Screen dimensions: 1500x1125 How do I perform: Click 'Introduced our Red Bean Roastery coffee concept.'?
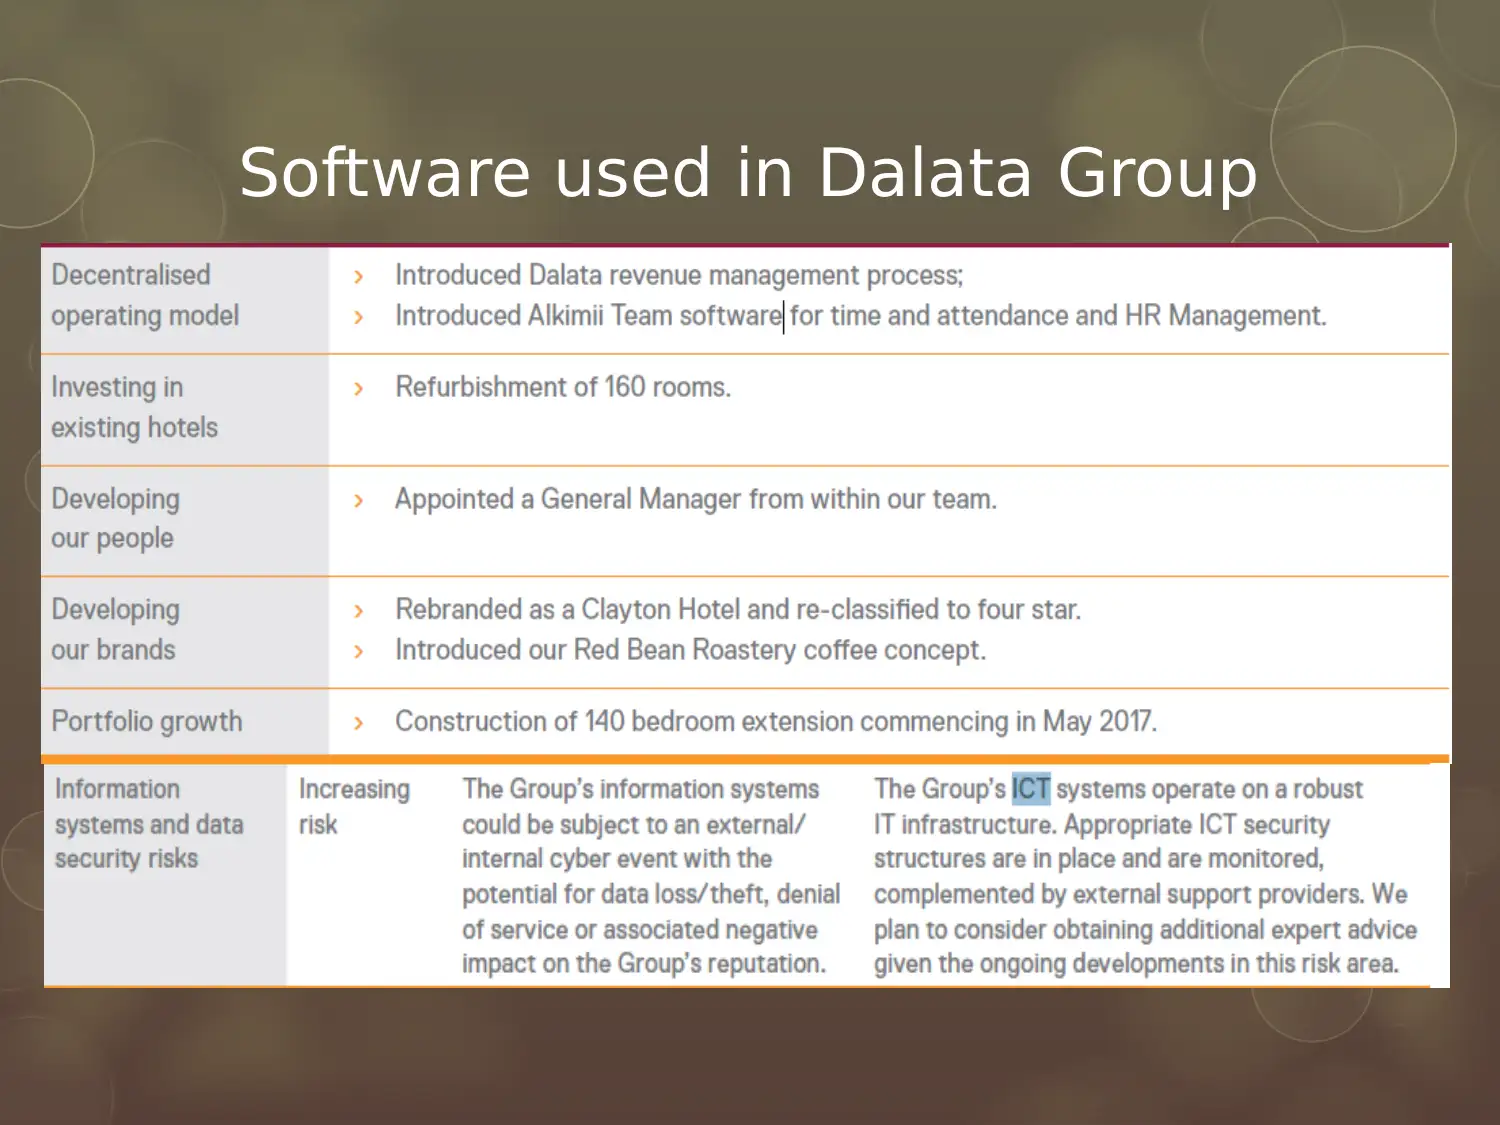point(690,650)
